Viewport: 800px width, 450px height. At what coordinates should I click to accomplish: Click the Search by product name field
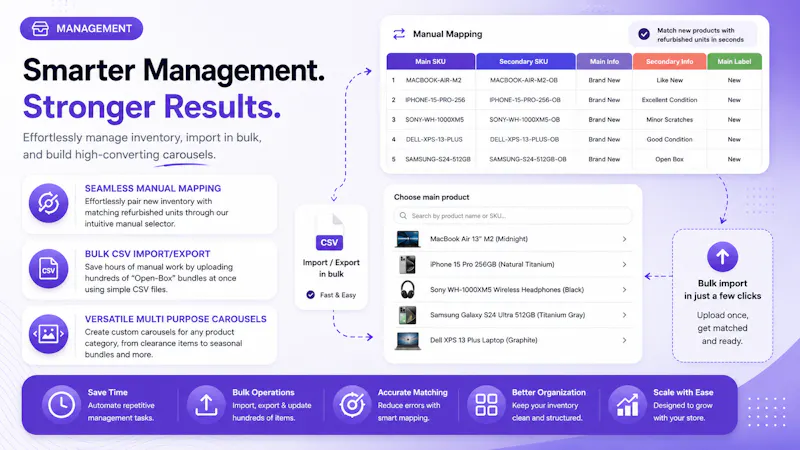(x=512, y=216)
